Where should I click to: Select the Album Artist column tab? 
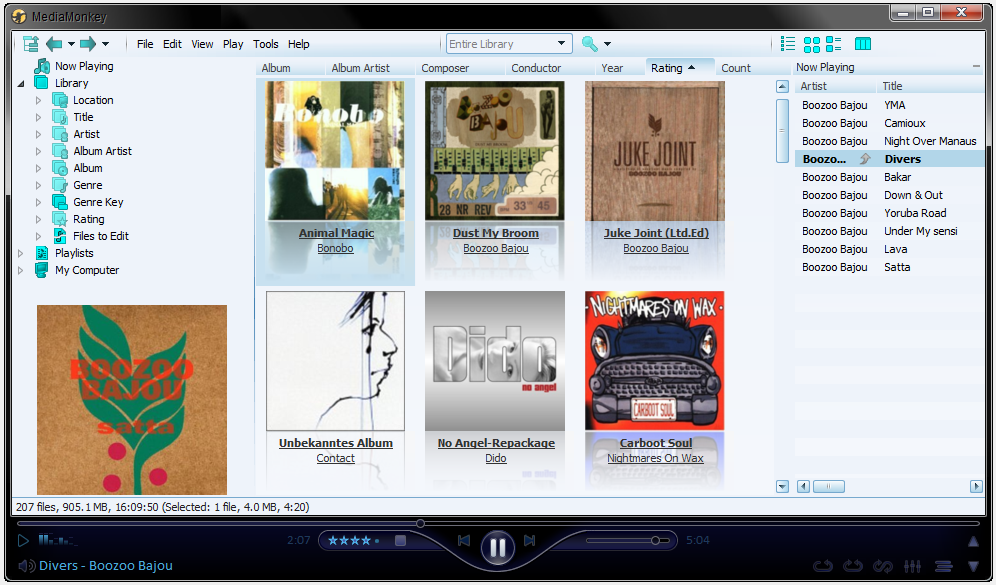click(360, 68)
